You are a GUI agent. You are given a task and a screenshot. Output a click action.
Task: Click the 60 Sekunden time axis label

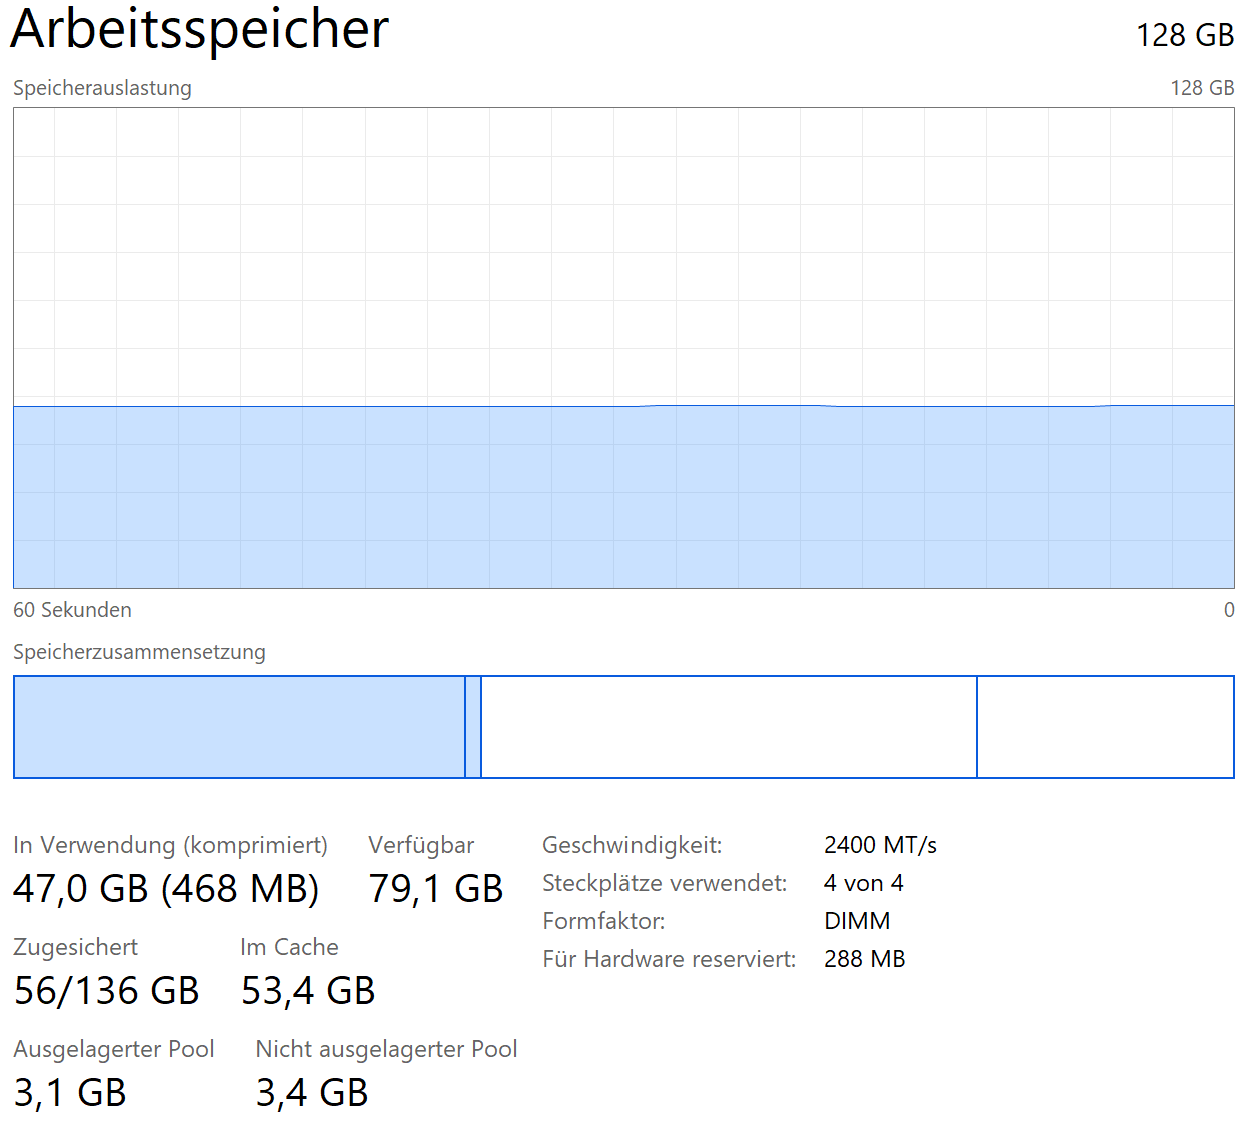[x=72, y=610]
